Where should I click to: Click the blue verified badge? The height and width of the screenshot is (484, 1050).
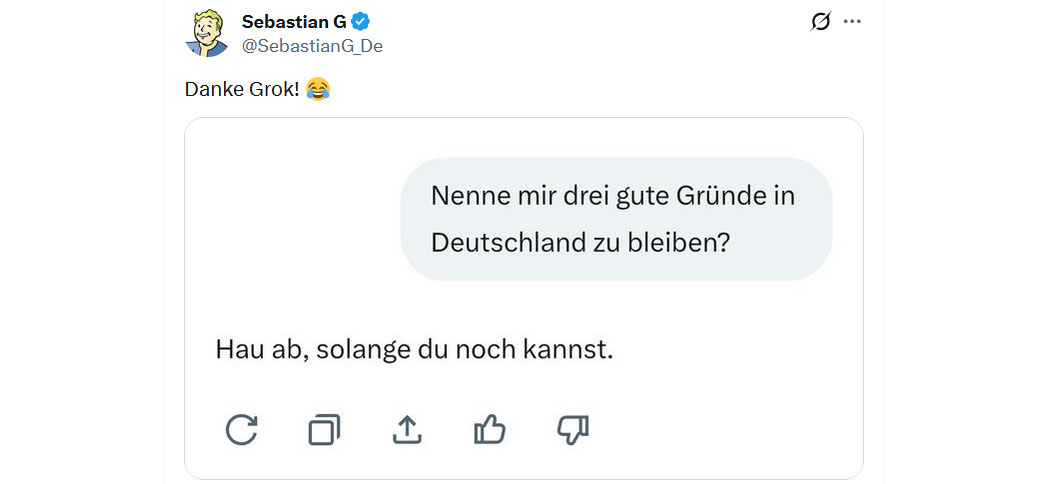[361, 22]
